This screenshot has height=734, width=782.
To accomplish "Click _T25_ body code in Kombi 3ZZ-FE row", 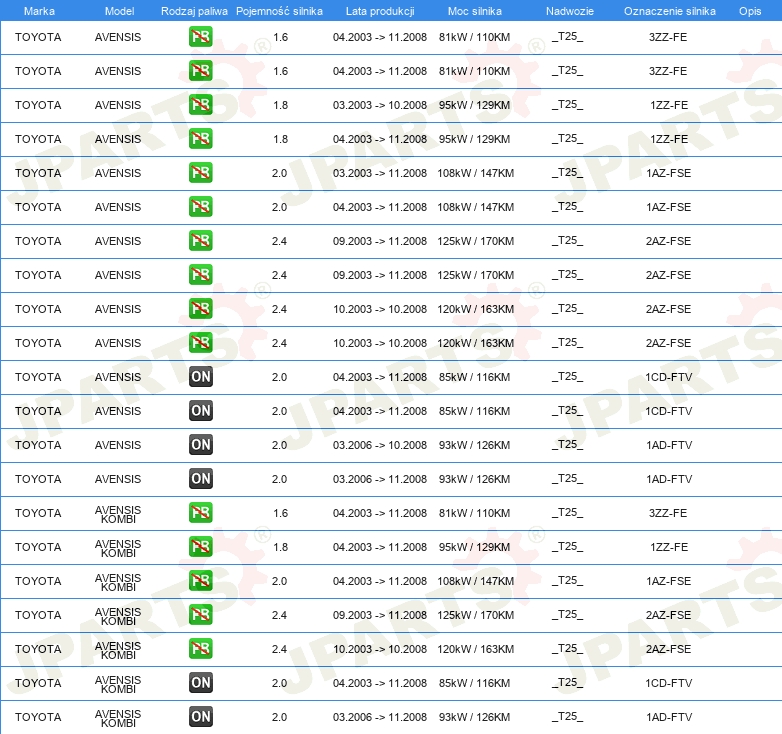I will click(x=568, y=513).
